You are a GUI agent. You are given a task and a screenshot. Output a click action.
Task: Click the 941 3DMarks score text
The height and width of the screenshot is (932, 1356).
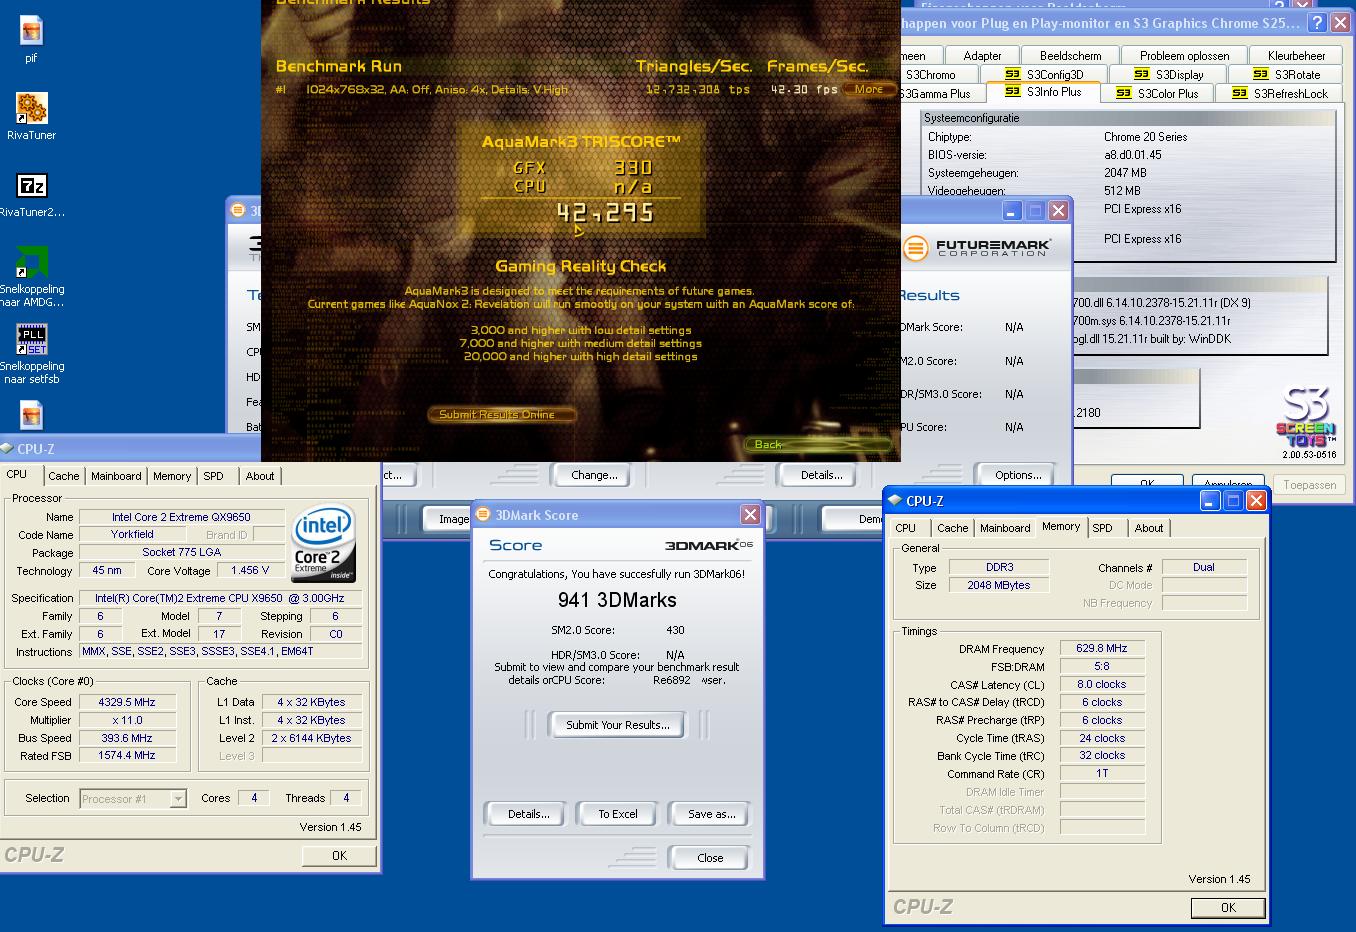(x=617, y=600)
